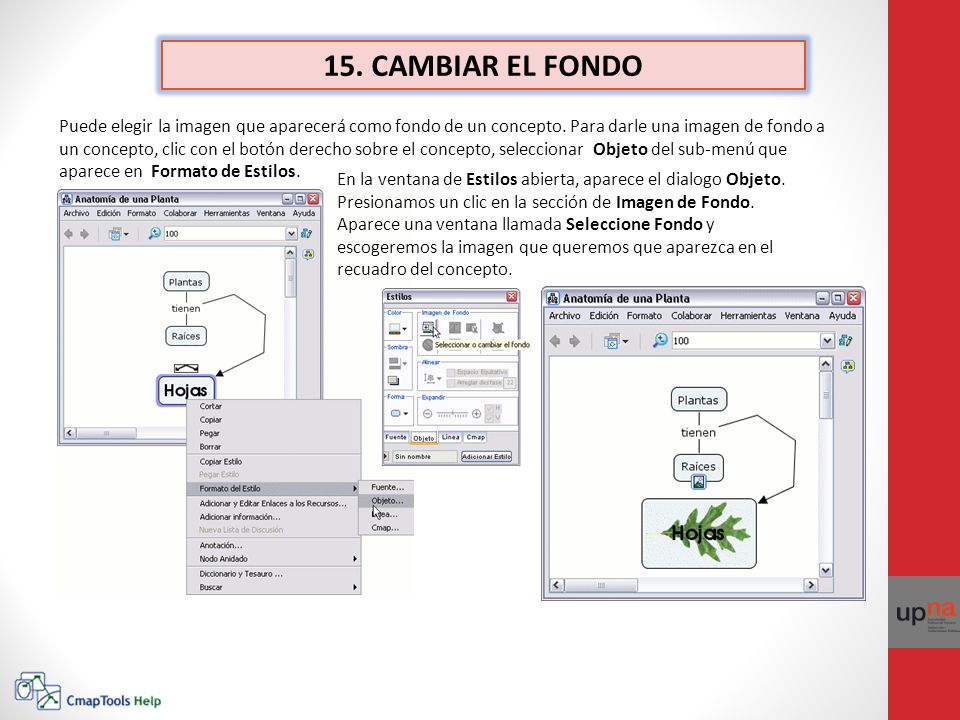
Task: Click zoom magnifier icon in leaf-image window
Action: [660, 340]
